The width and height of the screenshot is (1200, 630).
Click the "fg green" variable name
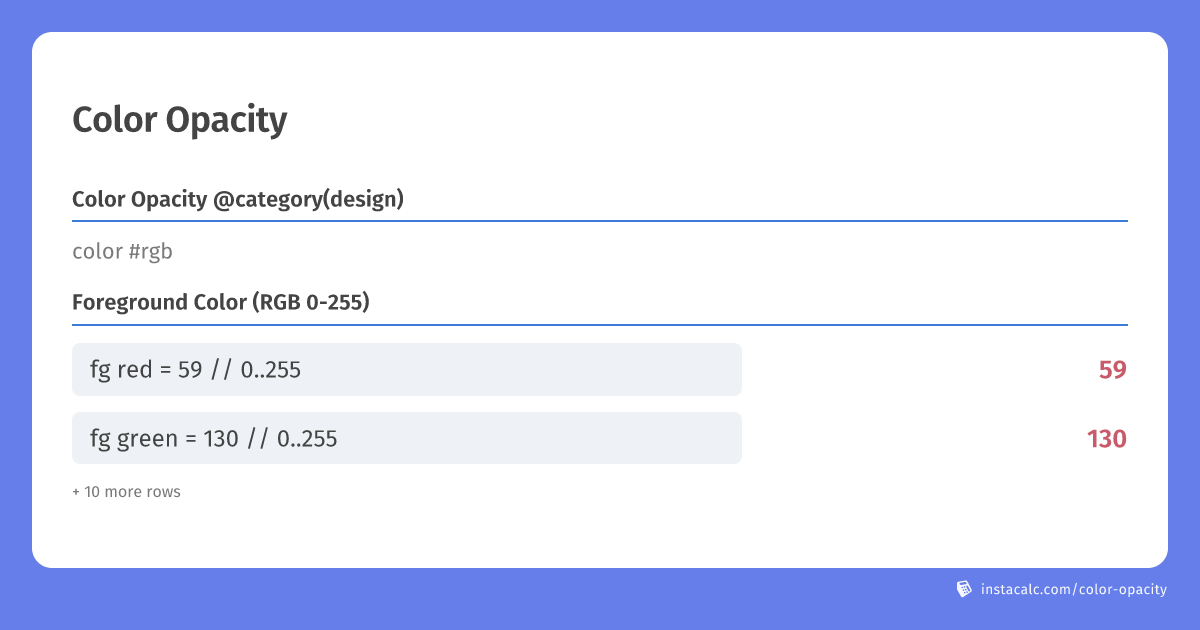click(x=134, y=438)
